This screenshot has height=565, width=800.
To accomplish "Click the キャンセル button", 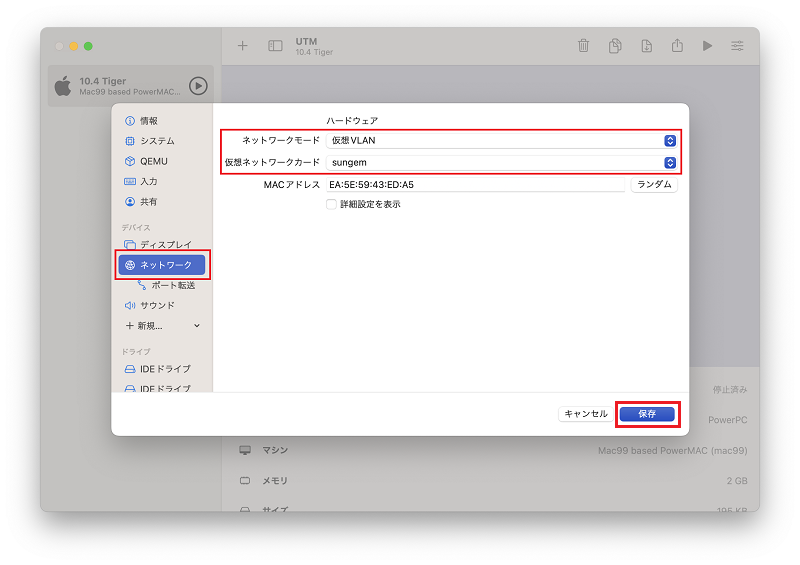I will tap(586, 413).
